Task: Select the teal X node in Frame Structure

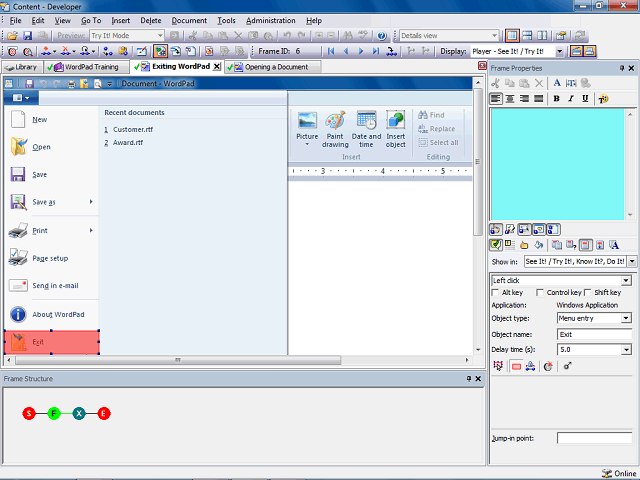Action: [79, 413]
